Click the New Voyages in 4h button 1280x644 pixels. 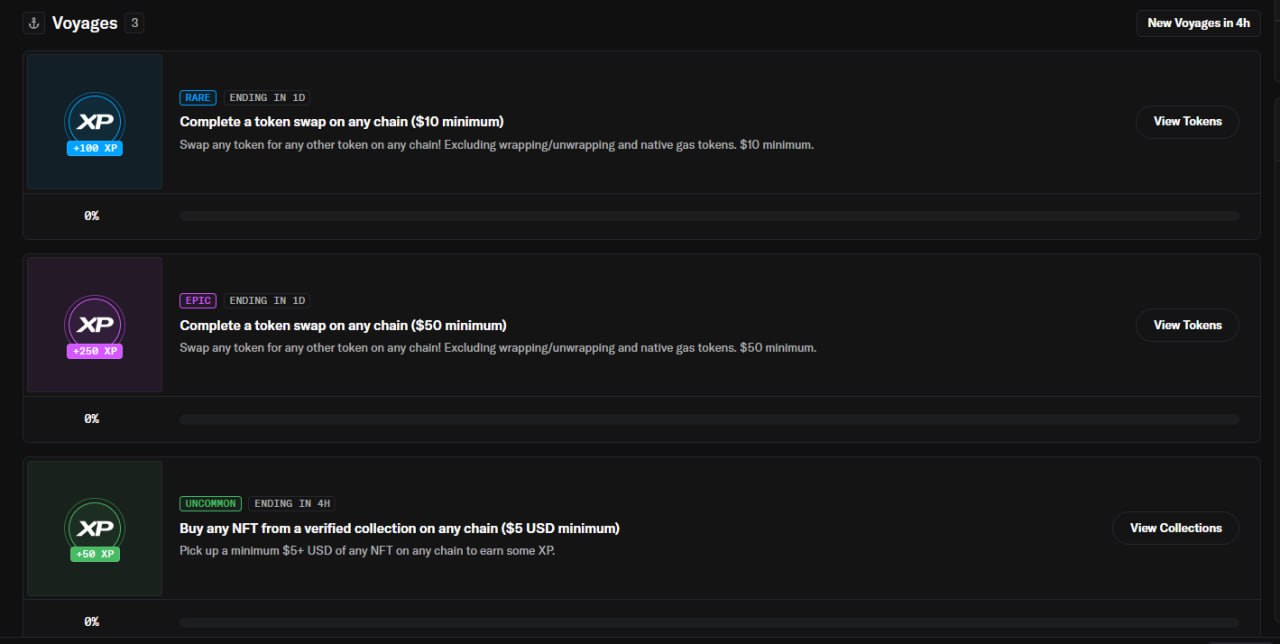click(x=1198, y=23)
